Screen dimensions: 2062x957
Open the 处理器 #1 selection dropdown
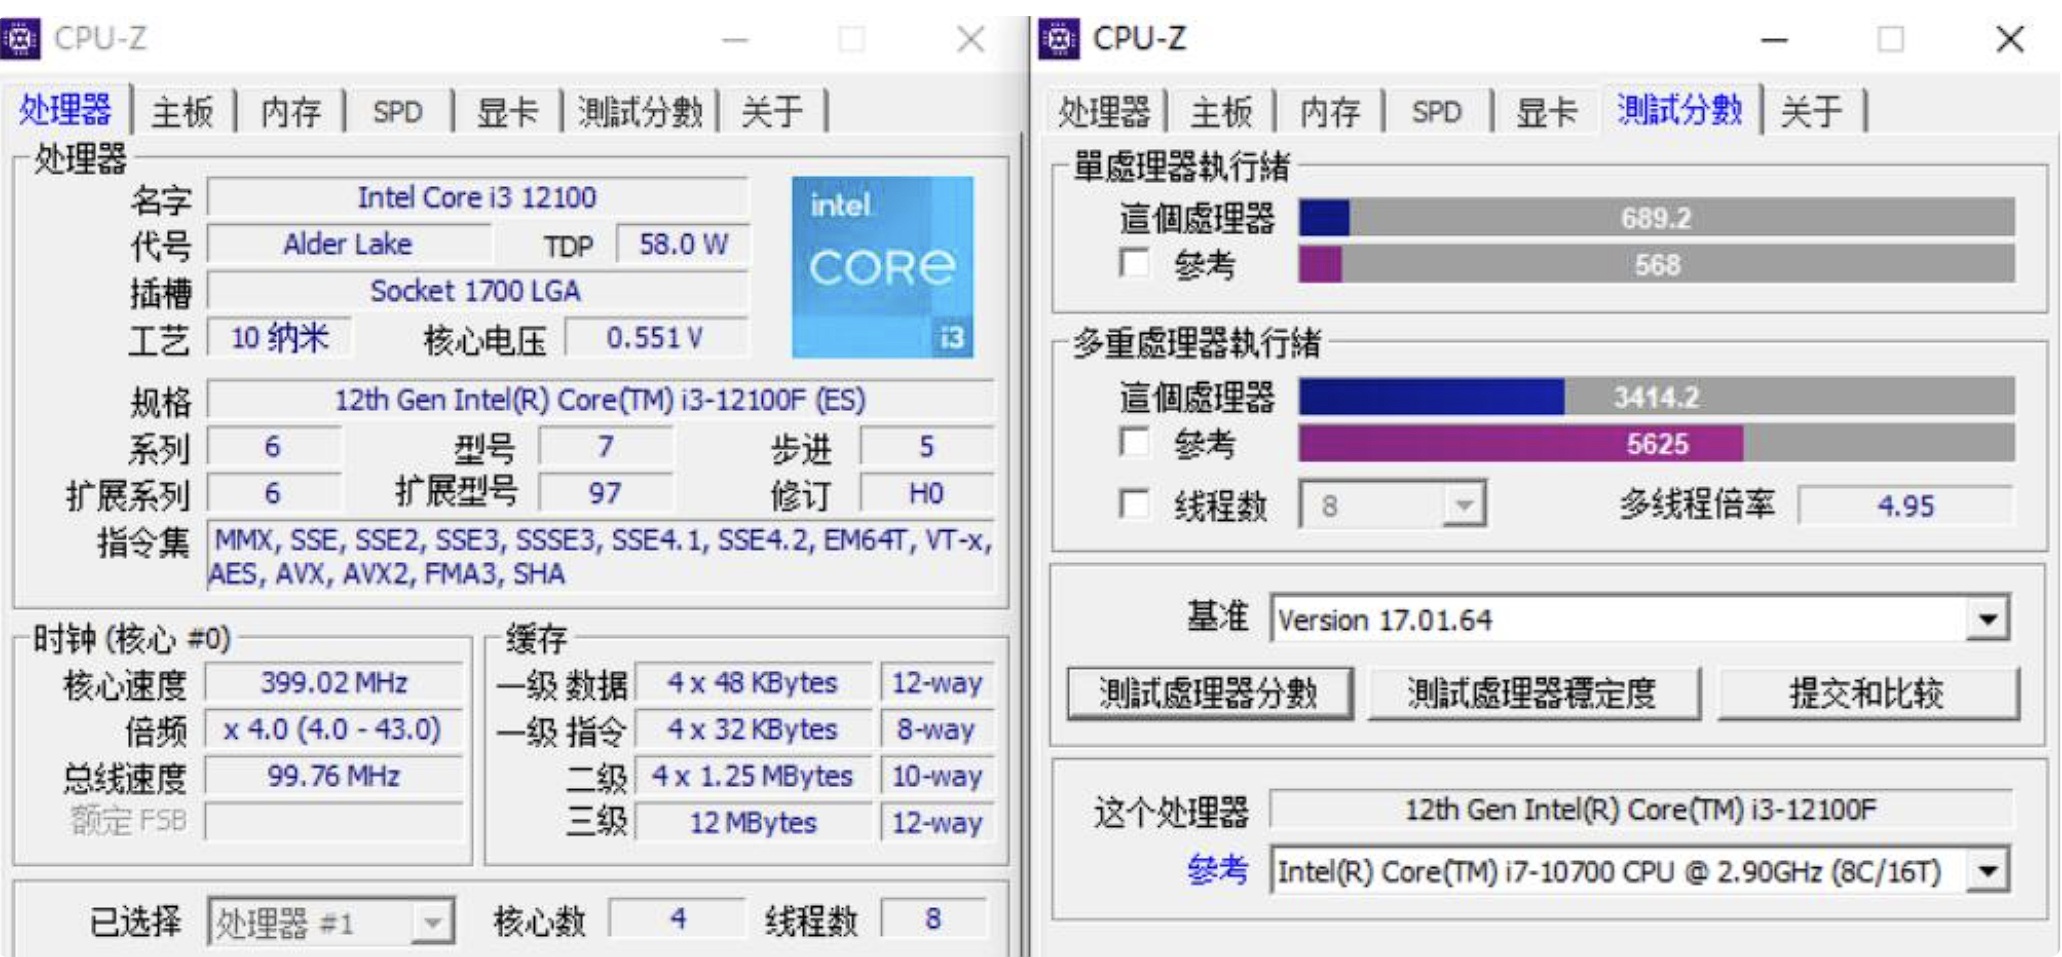point(432,922)
